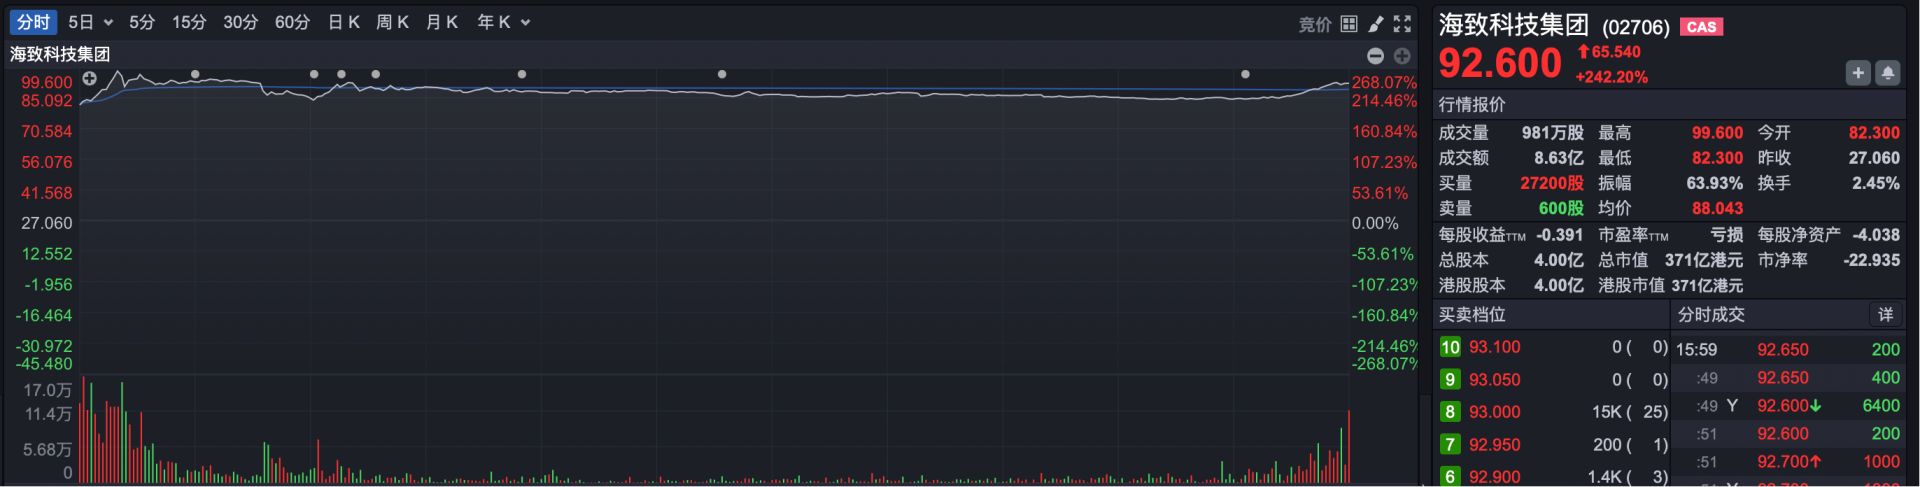The image size is (1920, 487).
Task: Set price alert with bell icon
Action: coord(1888,73)
